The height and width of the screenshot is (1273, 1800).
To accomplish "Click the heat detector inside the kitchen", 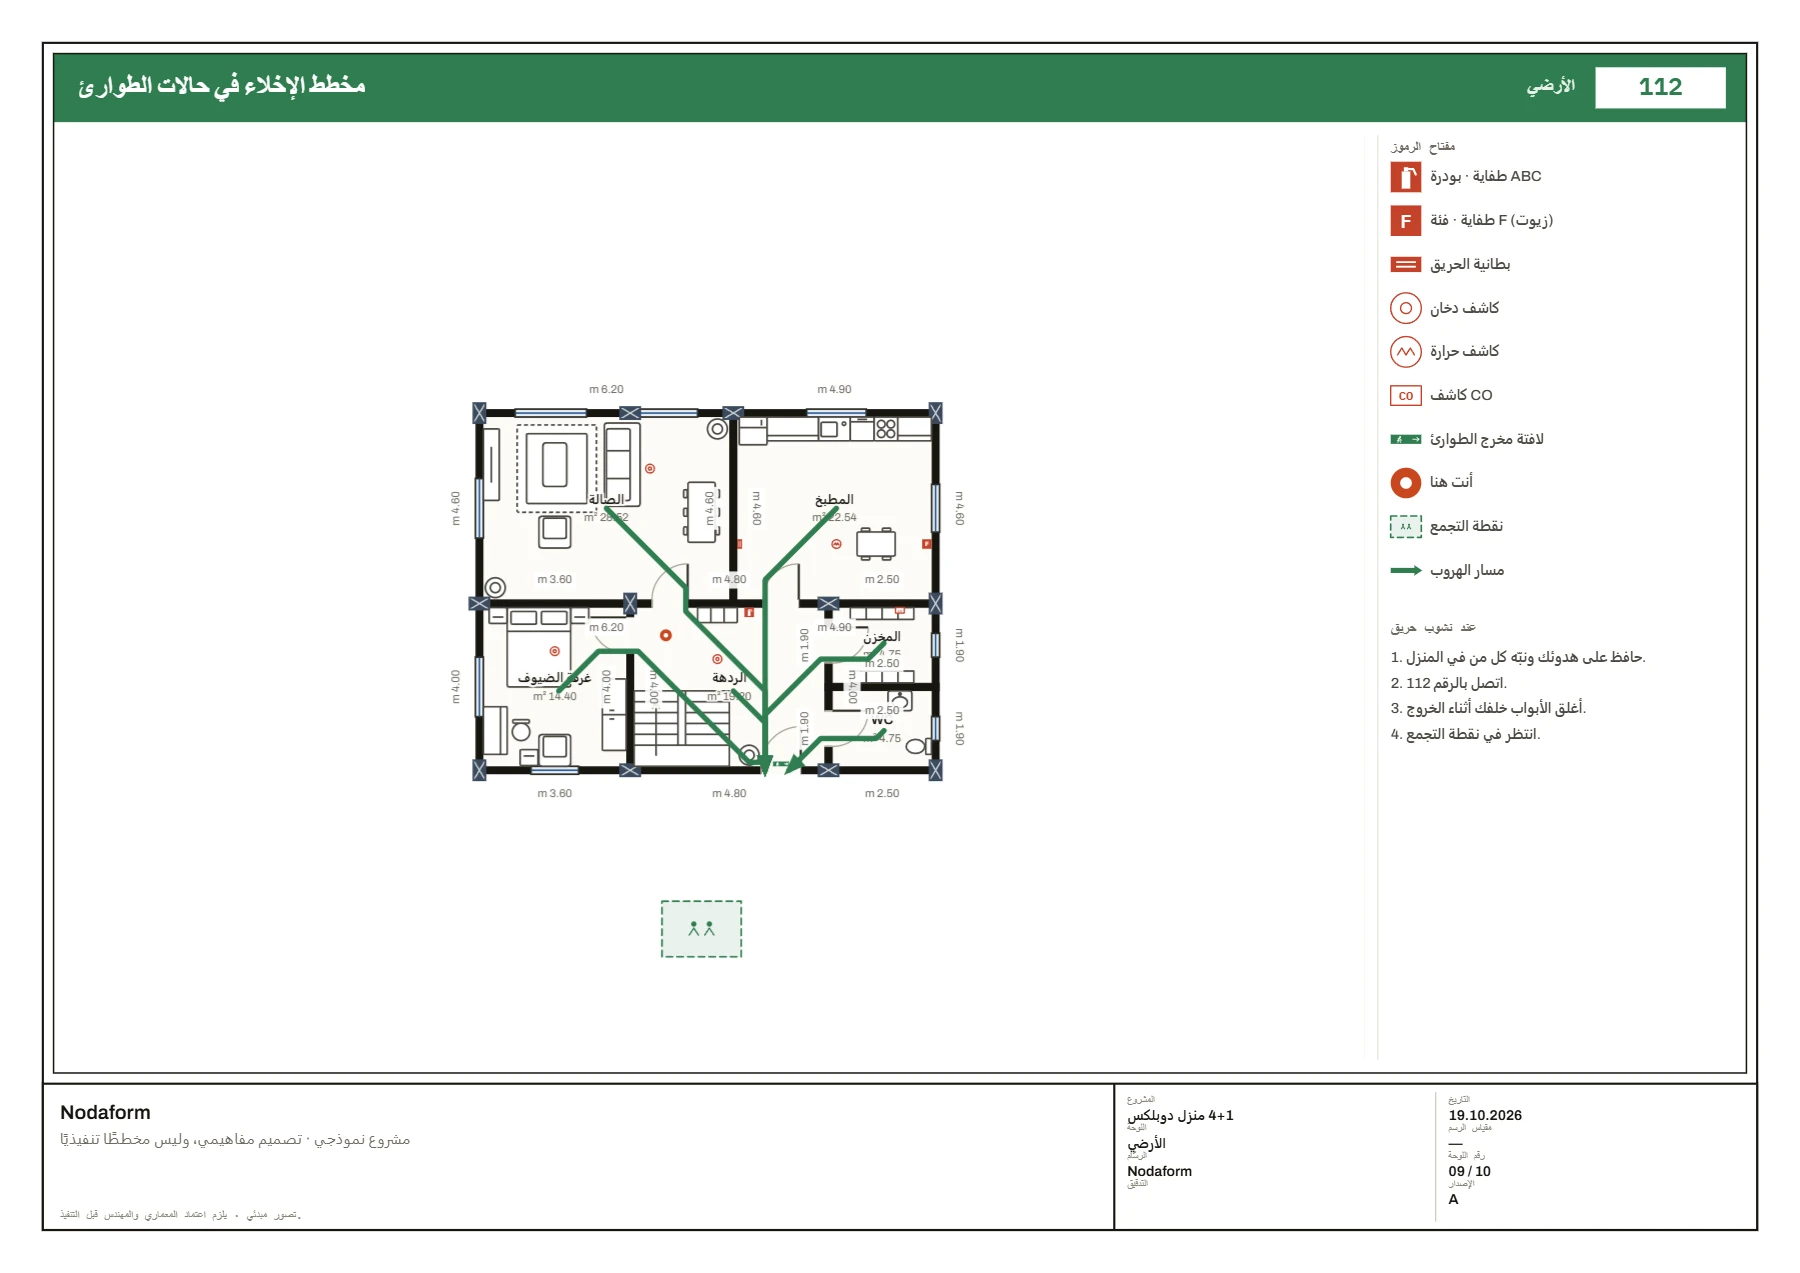I will point(836,545).
